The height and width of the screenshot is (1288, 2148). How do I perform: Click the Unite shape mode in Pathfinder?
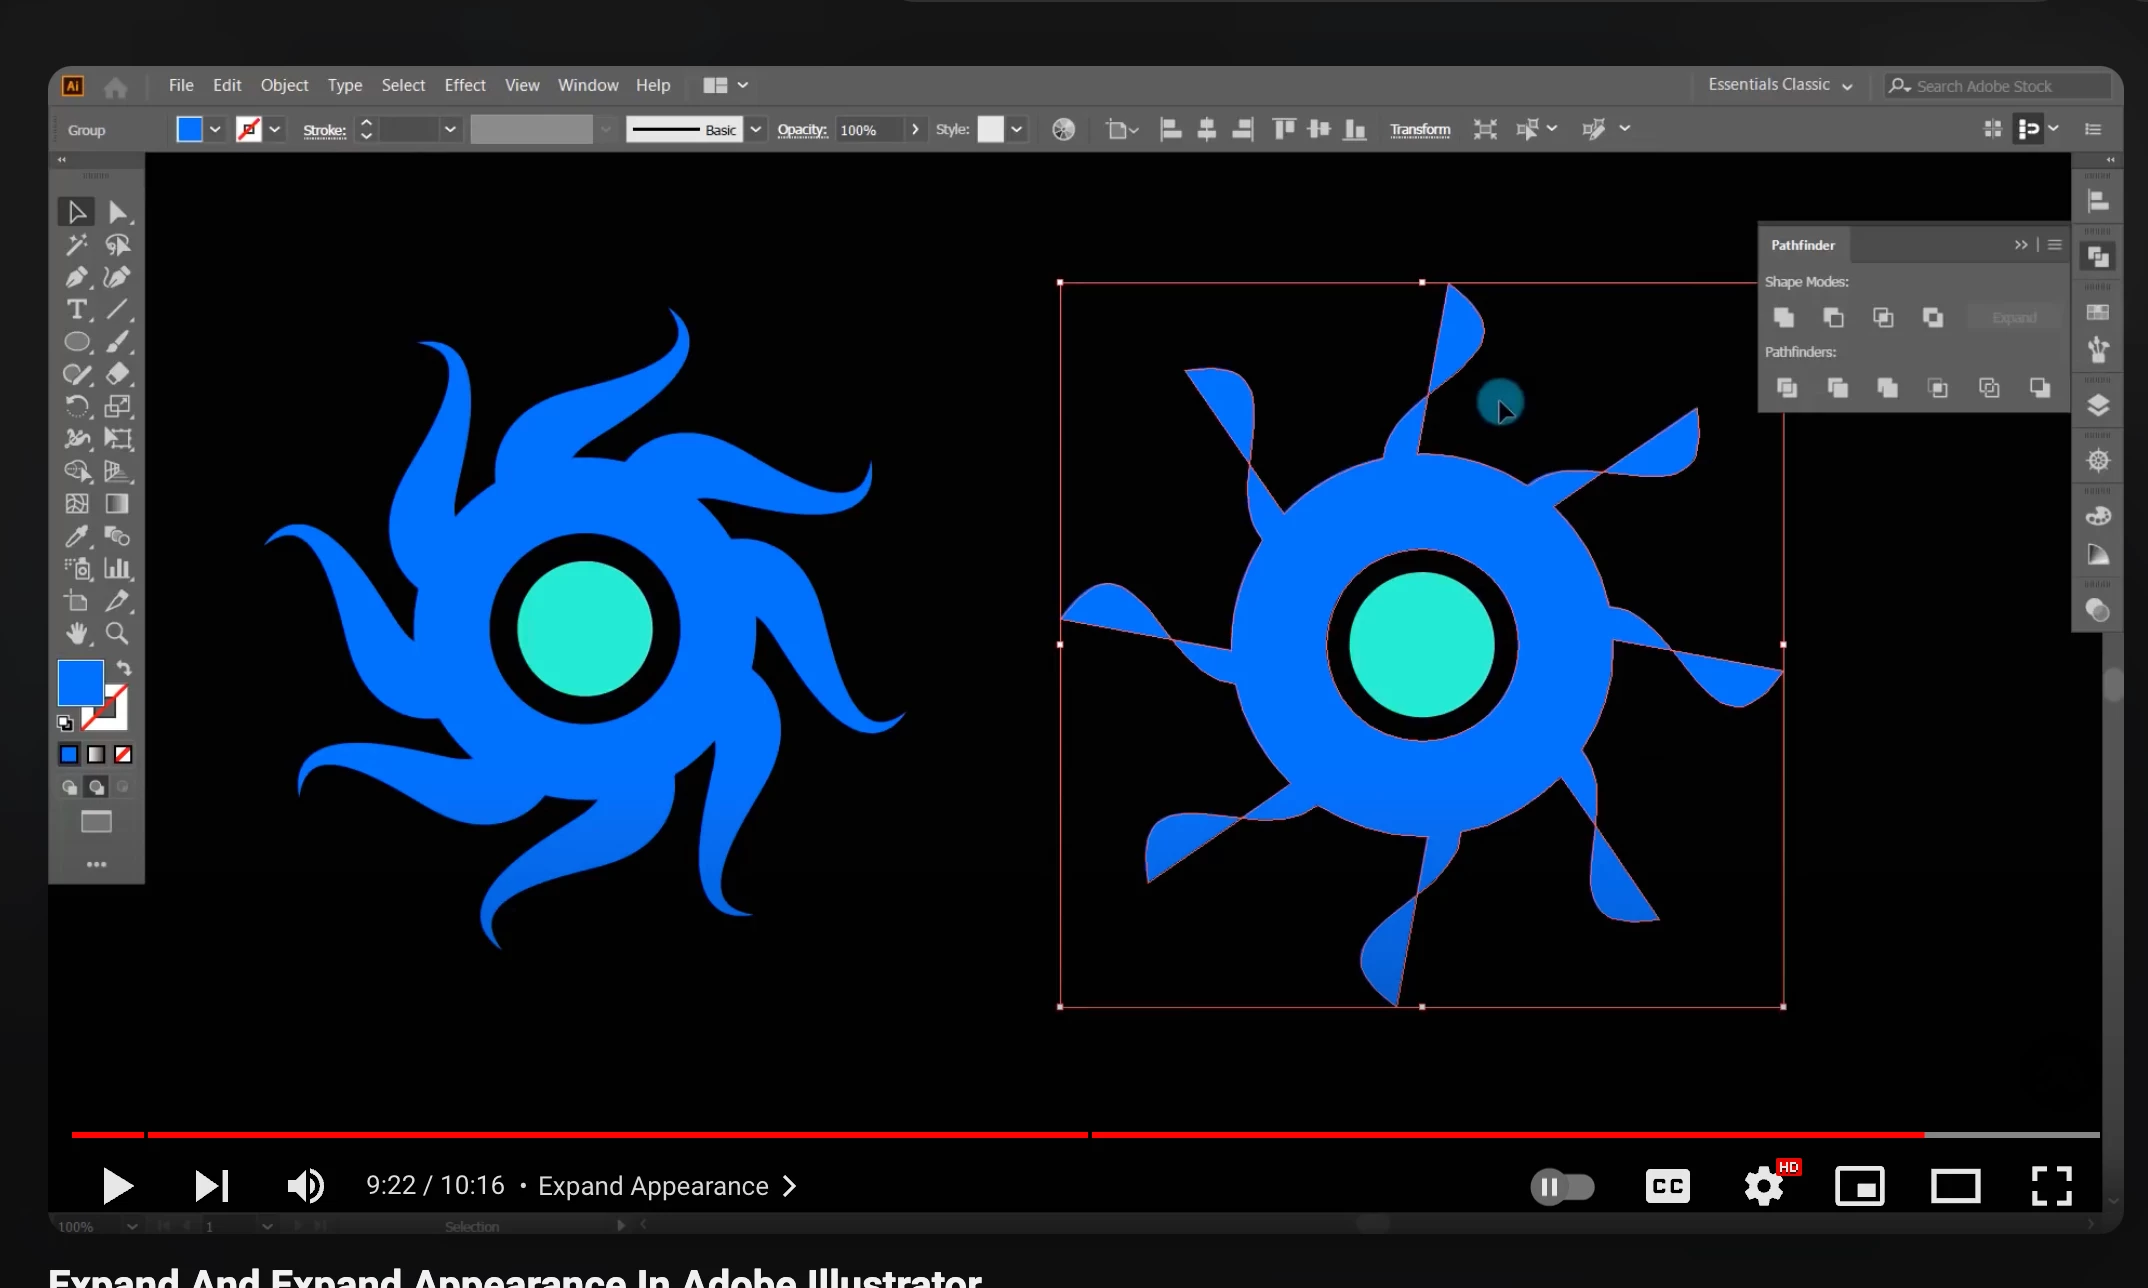(1783, 318)
